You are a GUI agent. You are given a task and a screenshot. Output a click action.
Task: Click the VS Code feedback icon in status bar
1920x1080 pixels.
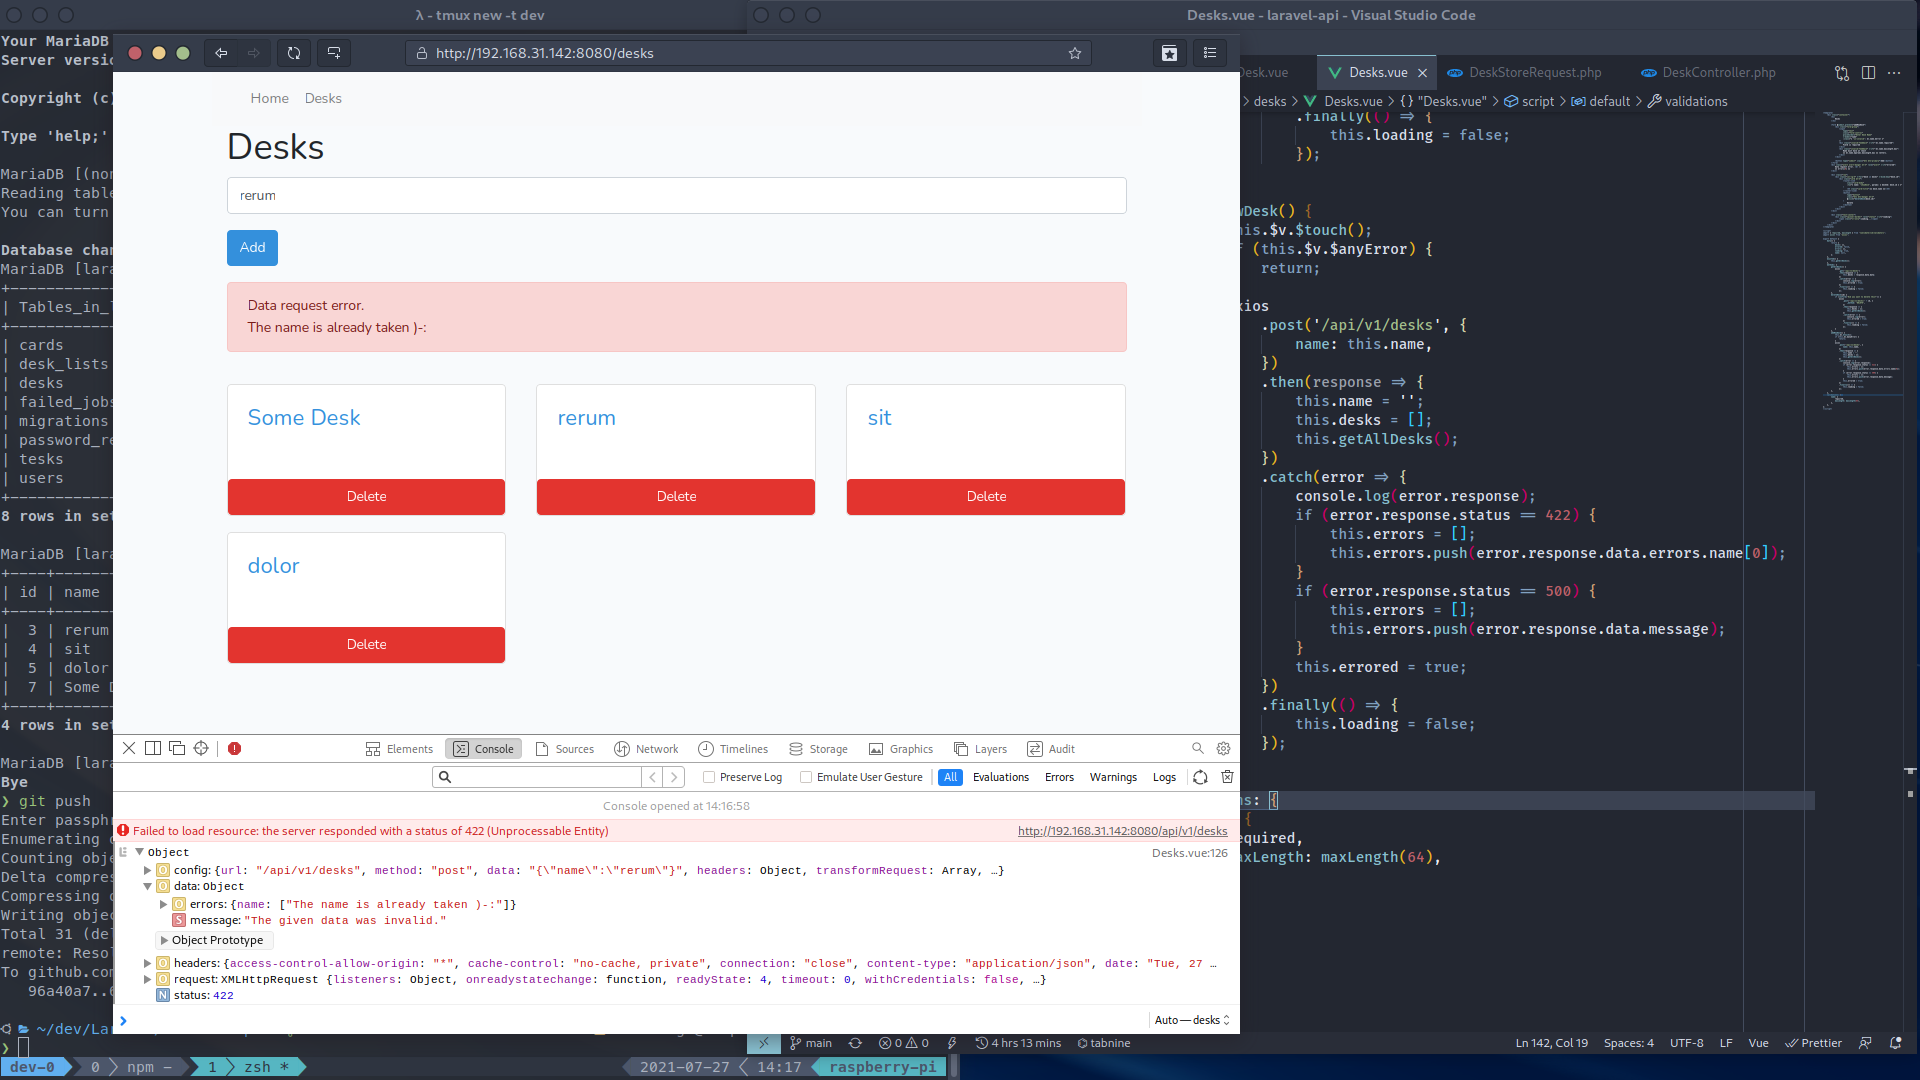1865,1043
